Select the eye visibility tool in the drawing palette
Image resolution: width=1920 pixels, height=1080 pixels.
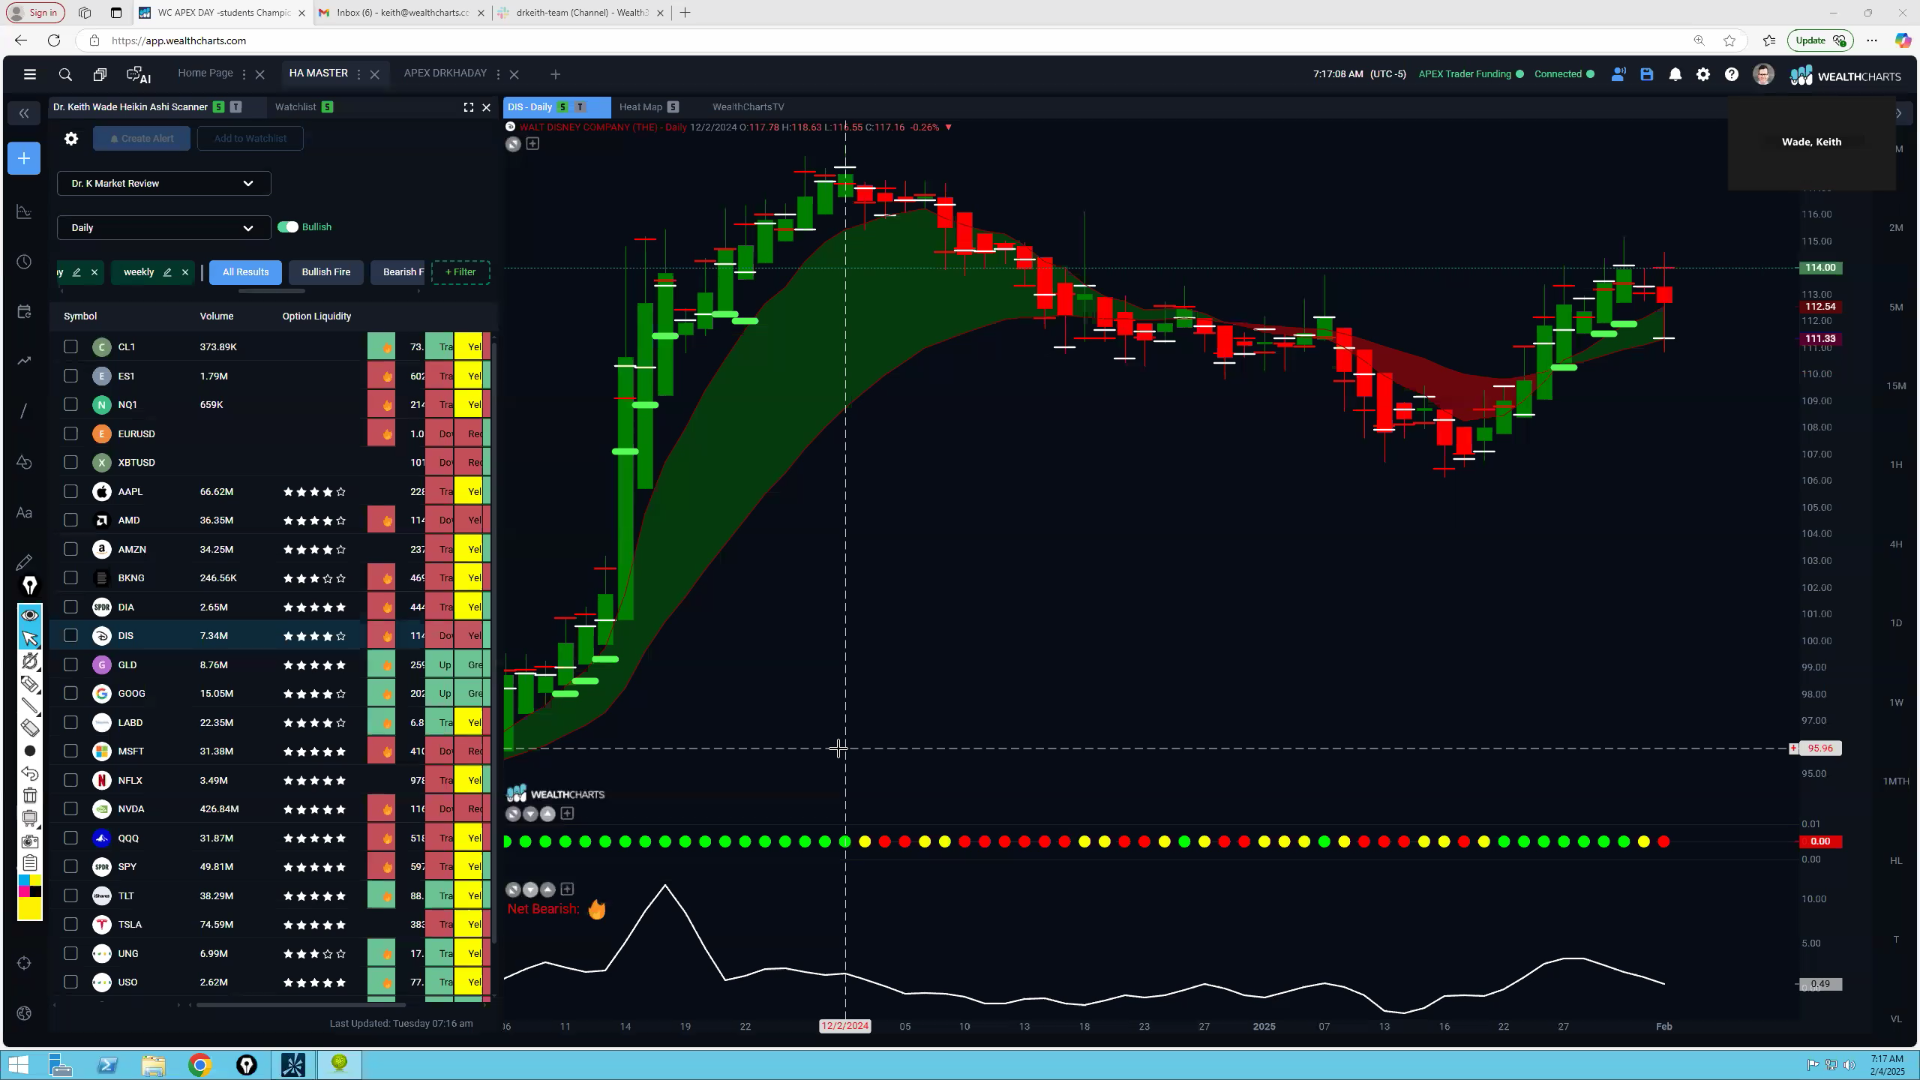point(30,615)
